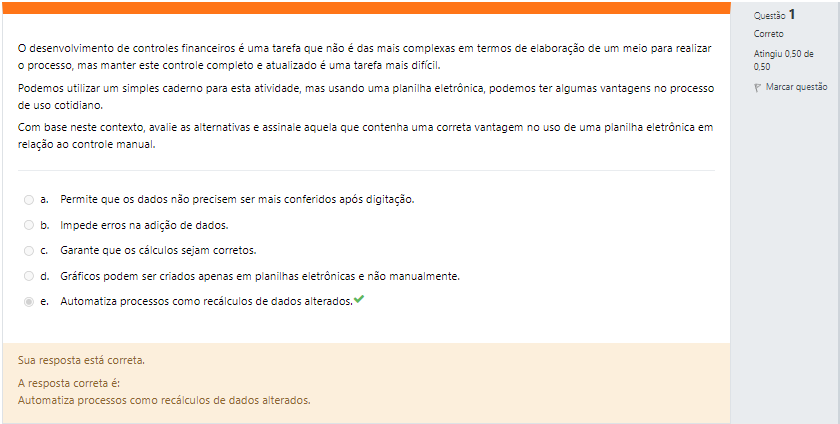
Task: Select the radio button for option e
Action: (29, 302)
